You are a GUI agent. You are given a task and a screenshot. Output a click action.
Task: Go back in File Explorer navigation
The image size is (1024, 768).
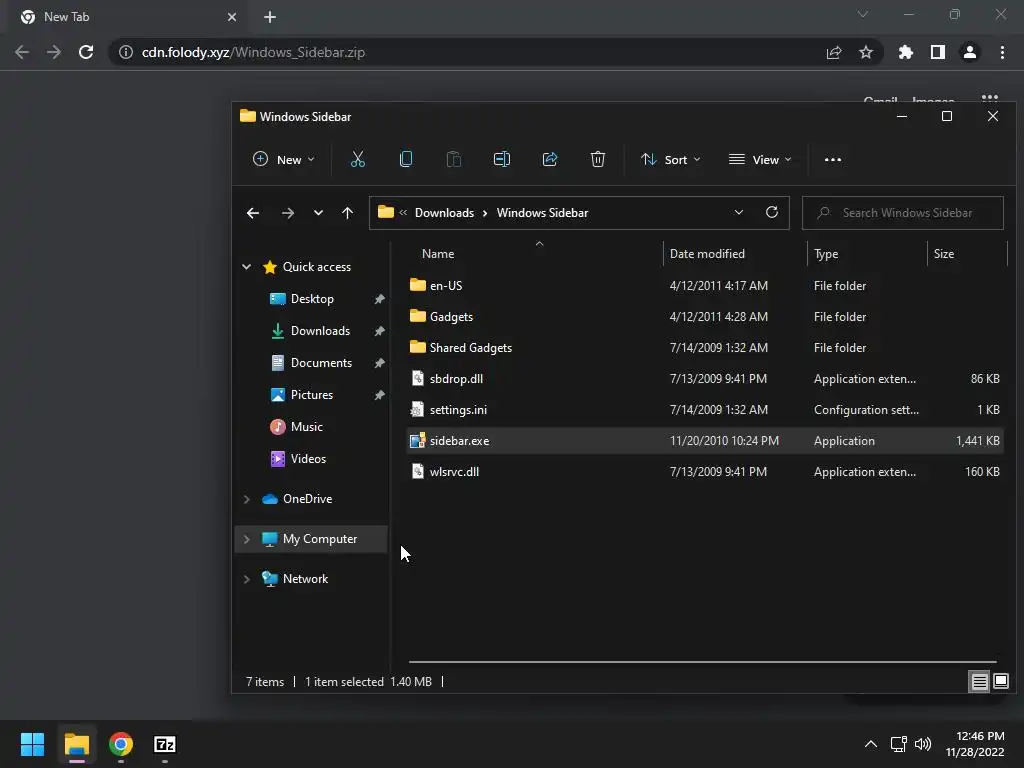(x=253, y=213)
